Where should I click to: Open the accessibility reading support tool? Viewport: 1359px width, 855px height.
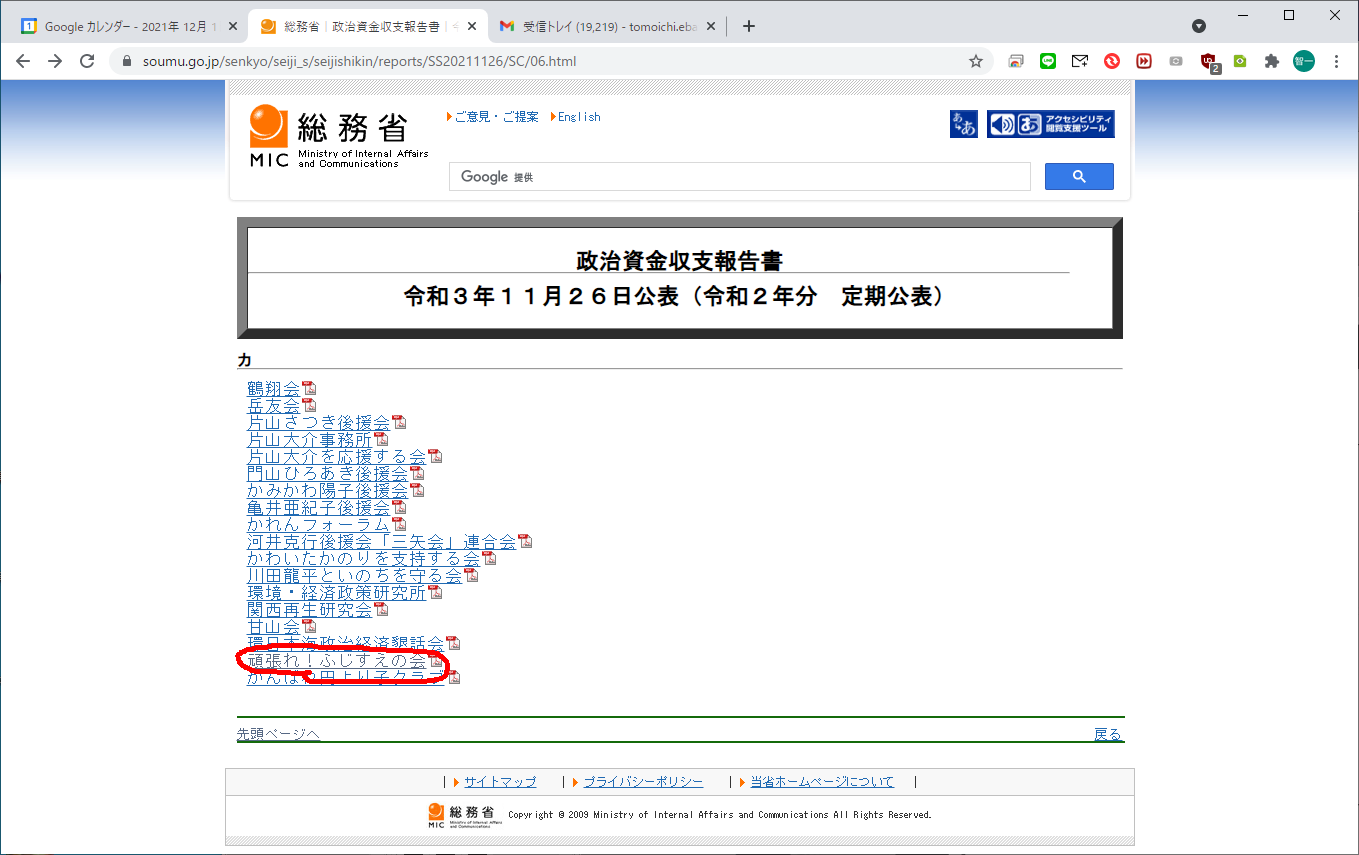[1050, 124]
